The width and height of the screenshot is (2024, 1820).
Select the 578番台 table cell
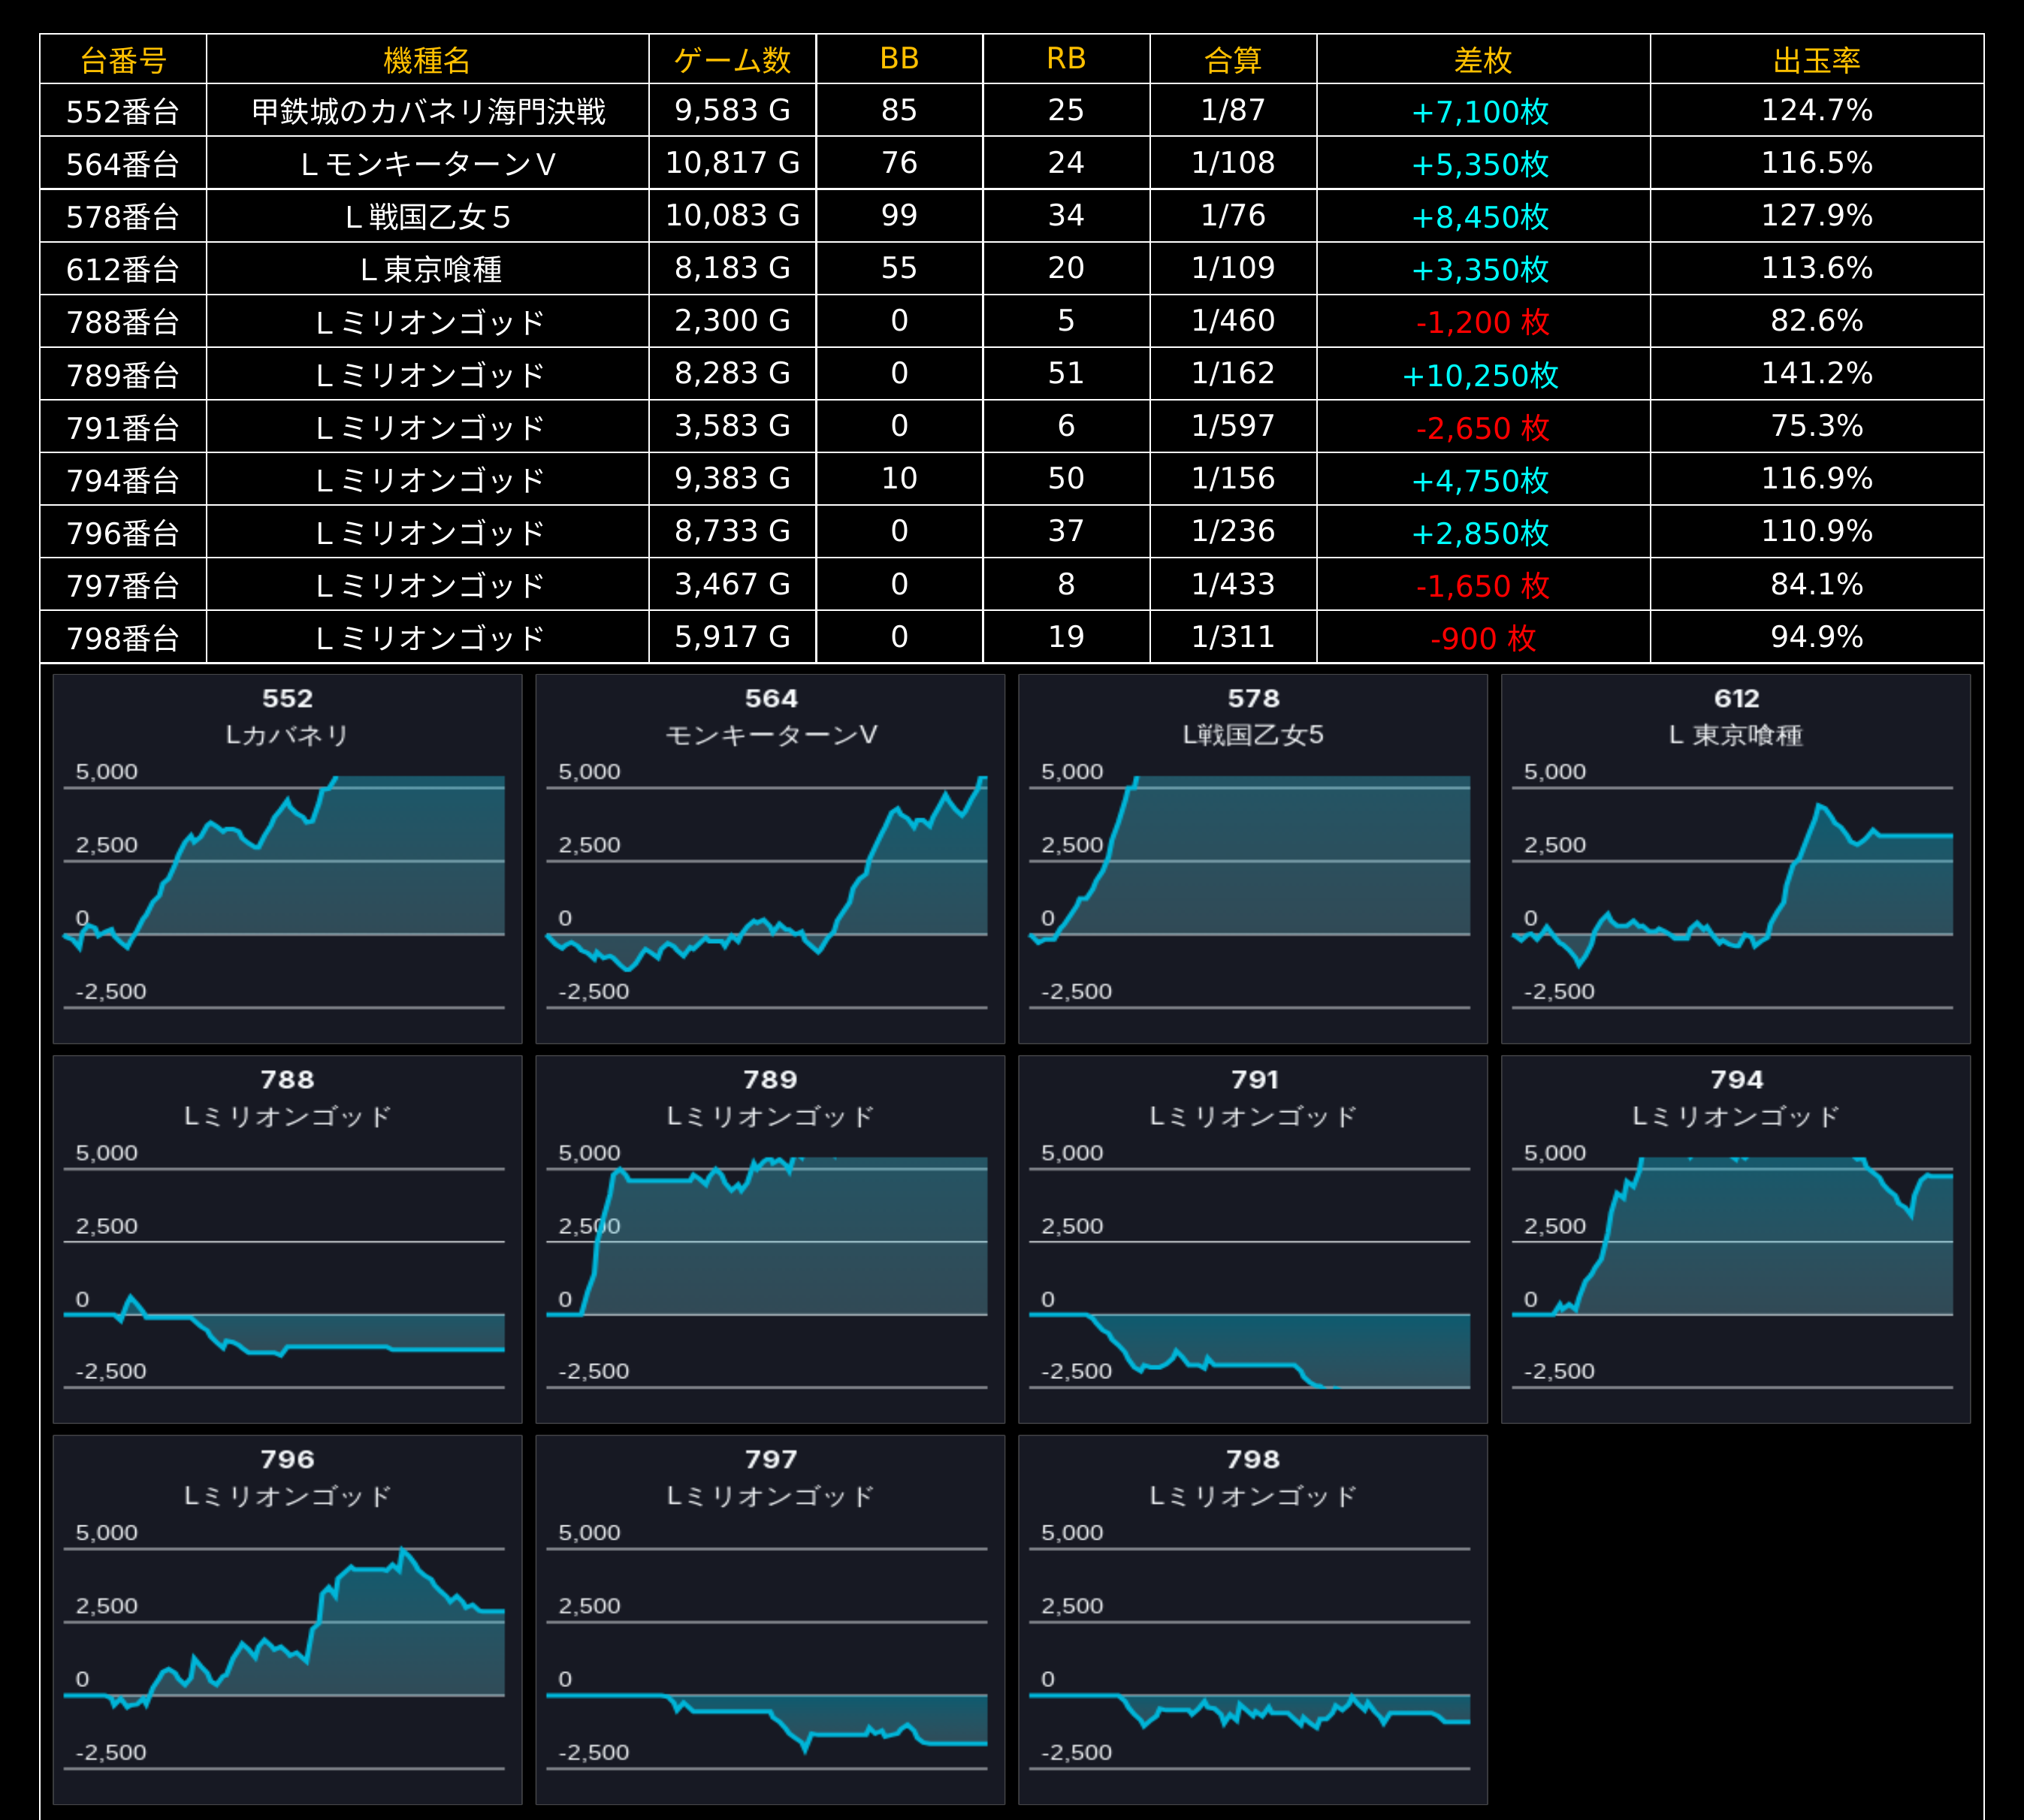123,216
